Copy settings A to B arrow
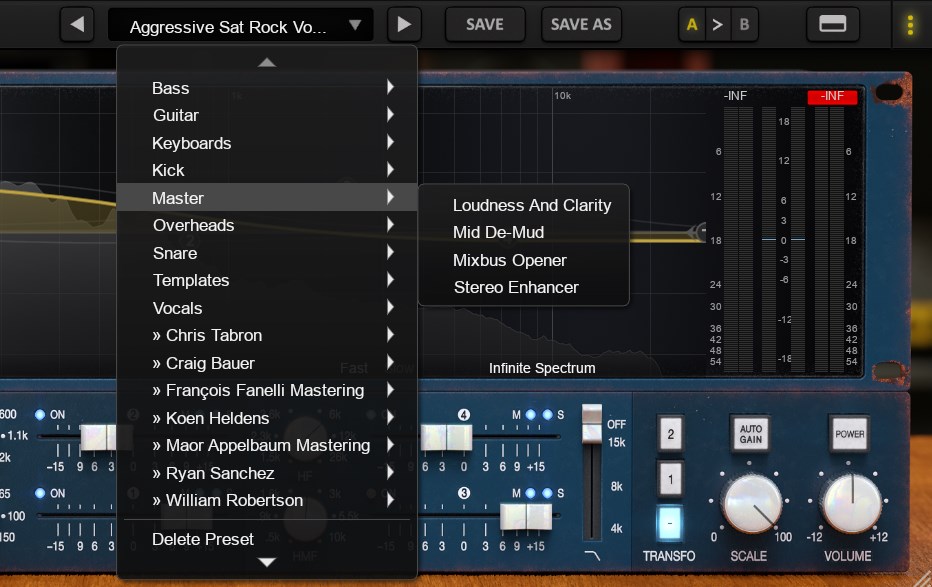Image resolution: width=932 pixels, height=587 pixels. click(x=717, y=25)
